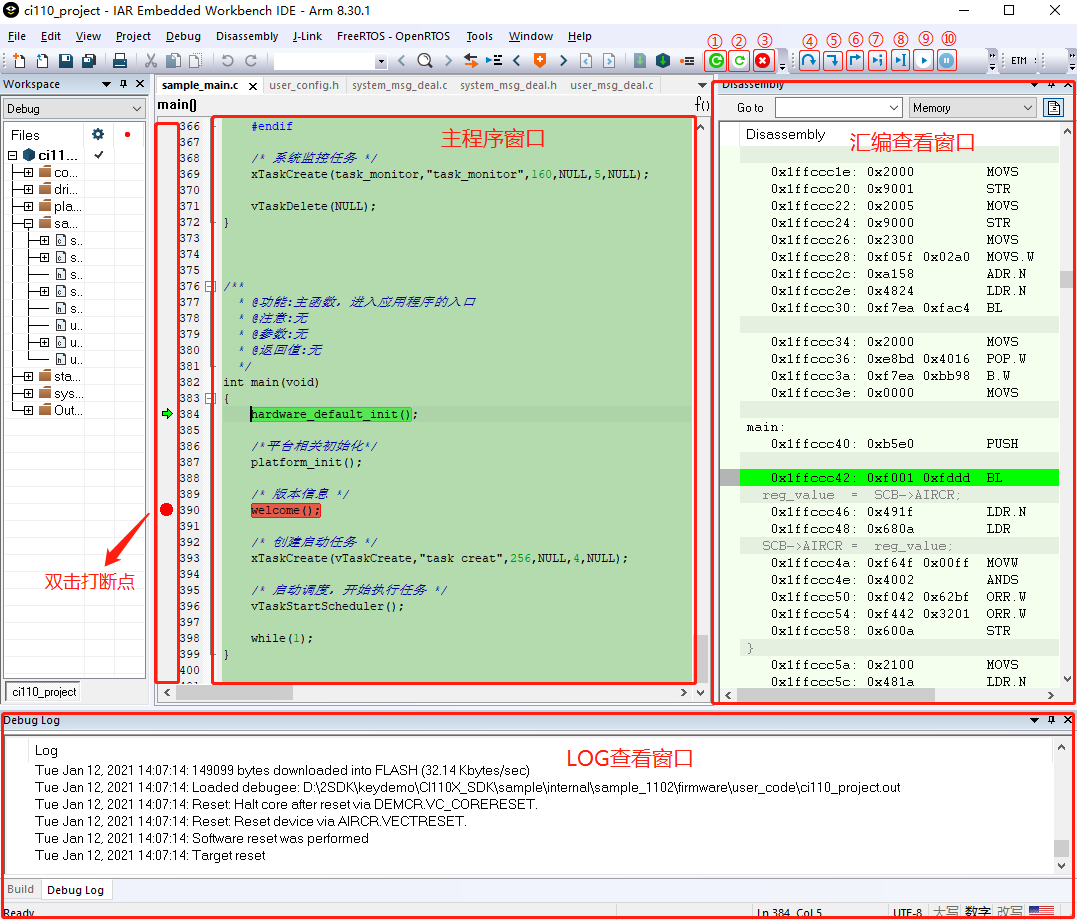Image resolution: width=1077 pixels, height=920 pixels.
Task: Open the Project menu
Action: pos(133,36)
